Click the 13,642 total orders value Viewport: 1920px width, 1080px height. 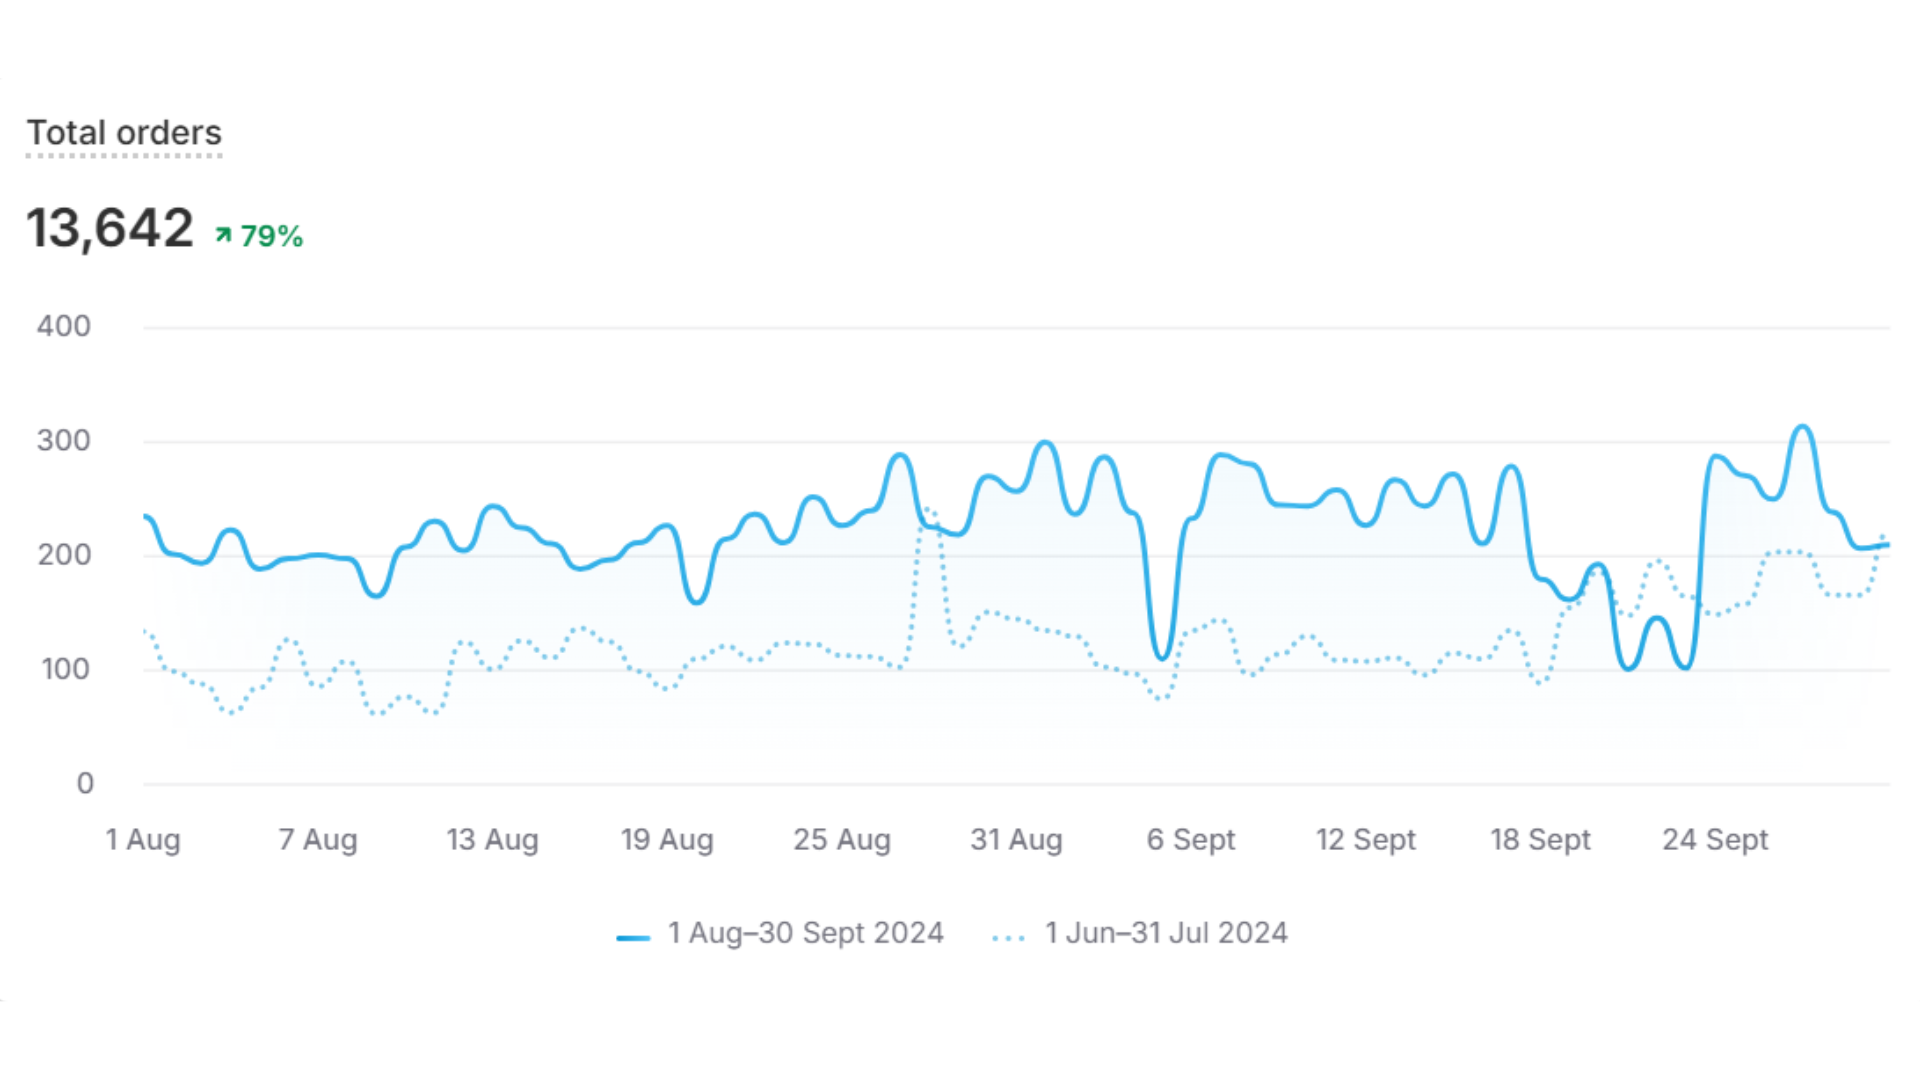(x=110, y=228)
